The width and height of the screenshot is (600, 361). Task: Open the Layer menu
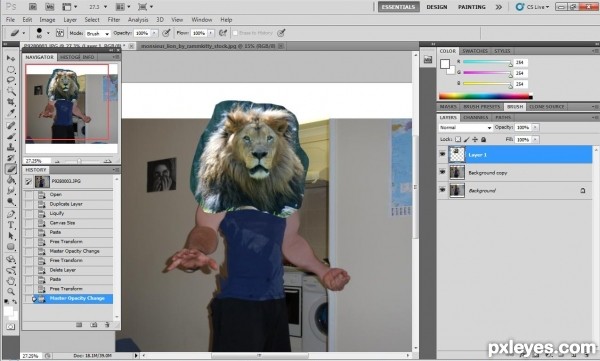pyautogui.click(x=70, y=20)
